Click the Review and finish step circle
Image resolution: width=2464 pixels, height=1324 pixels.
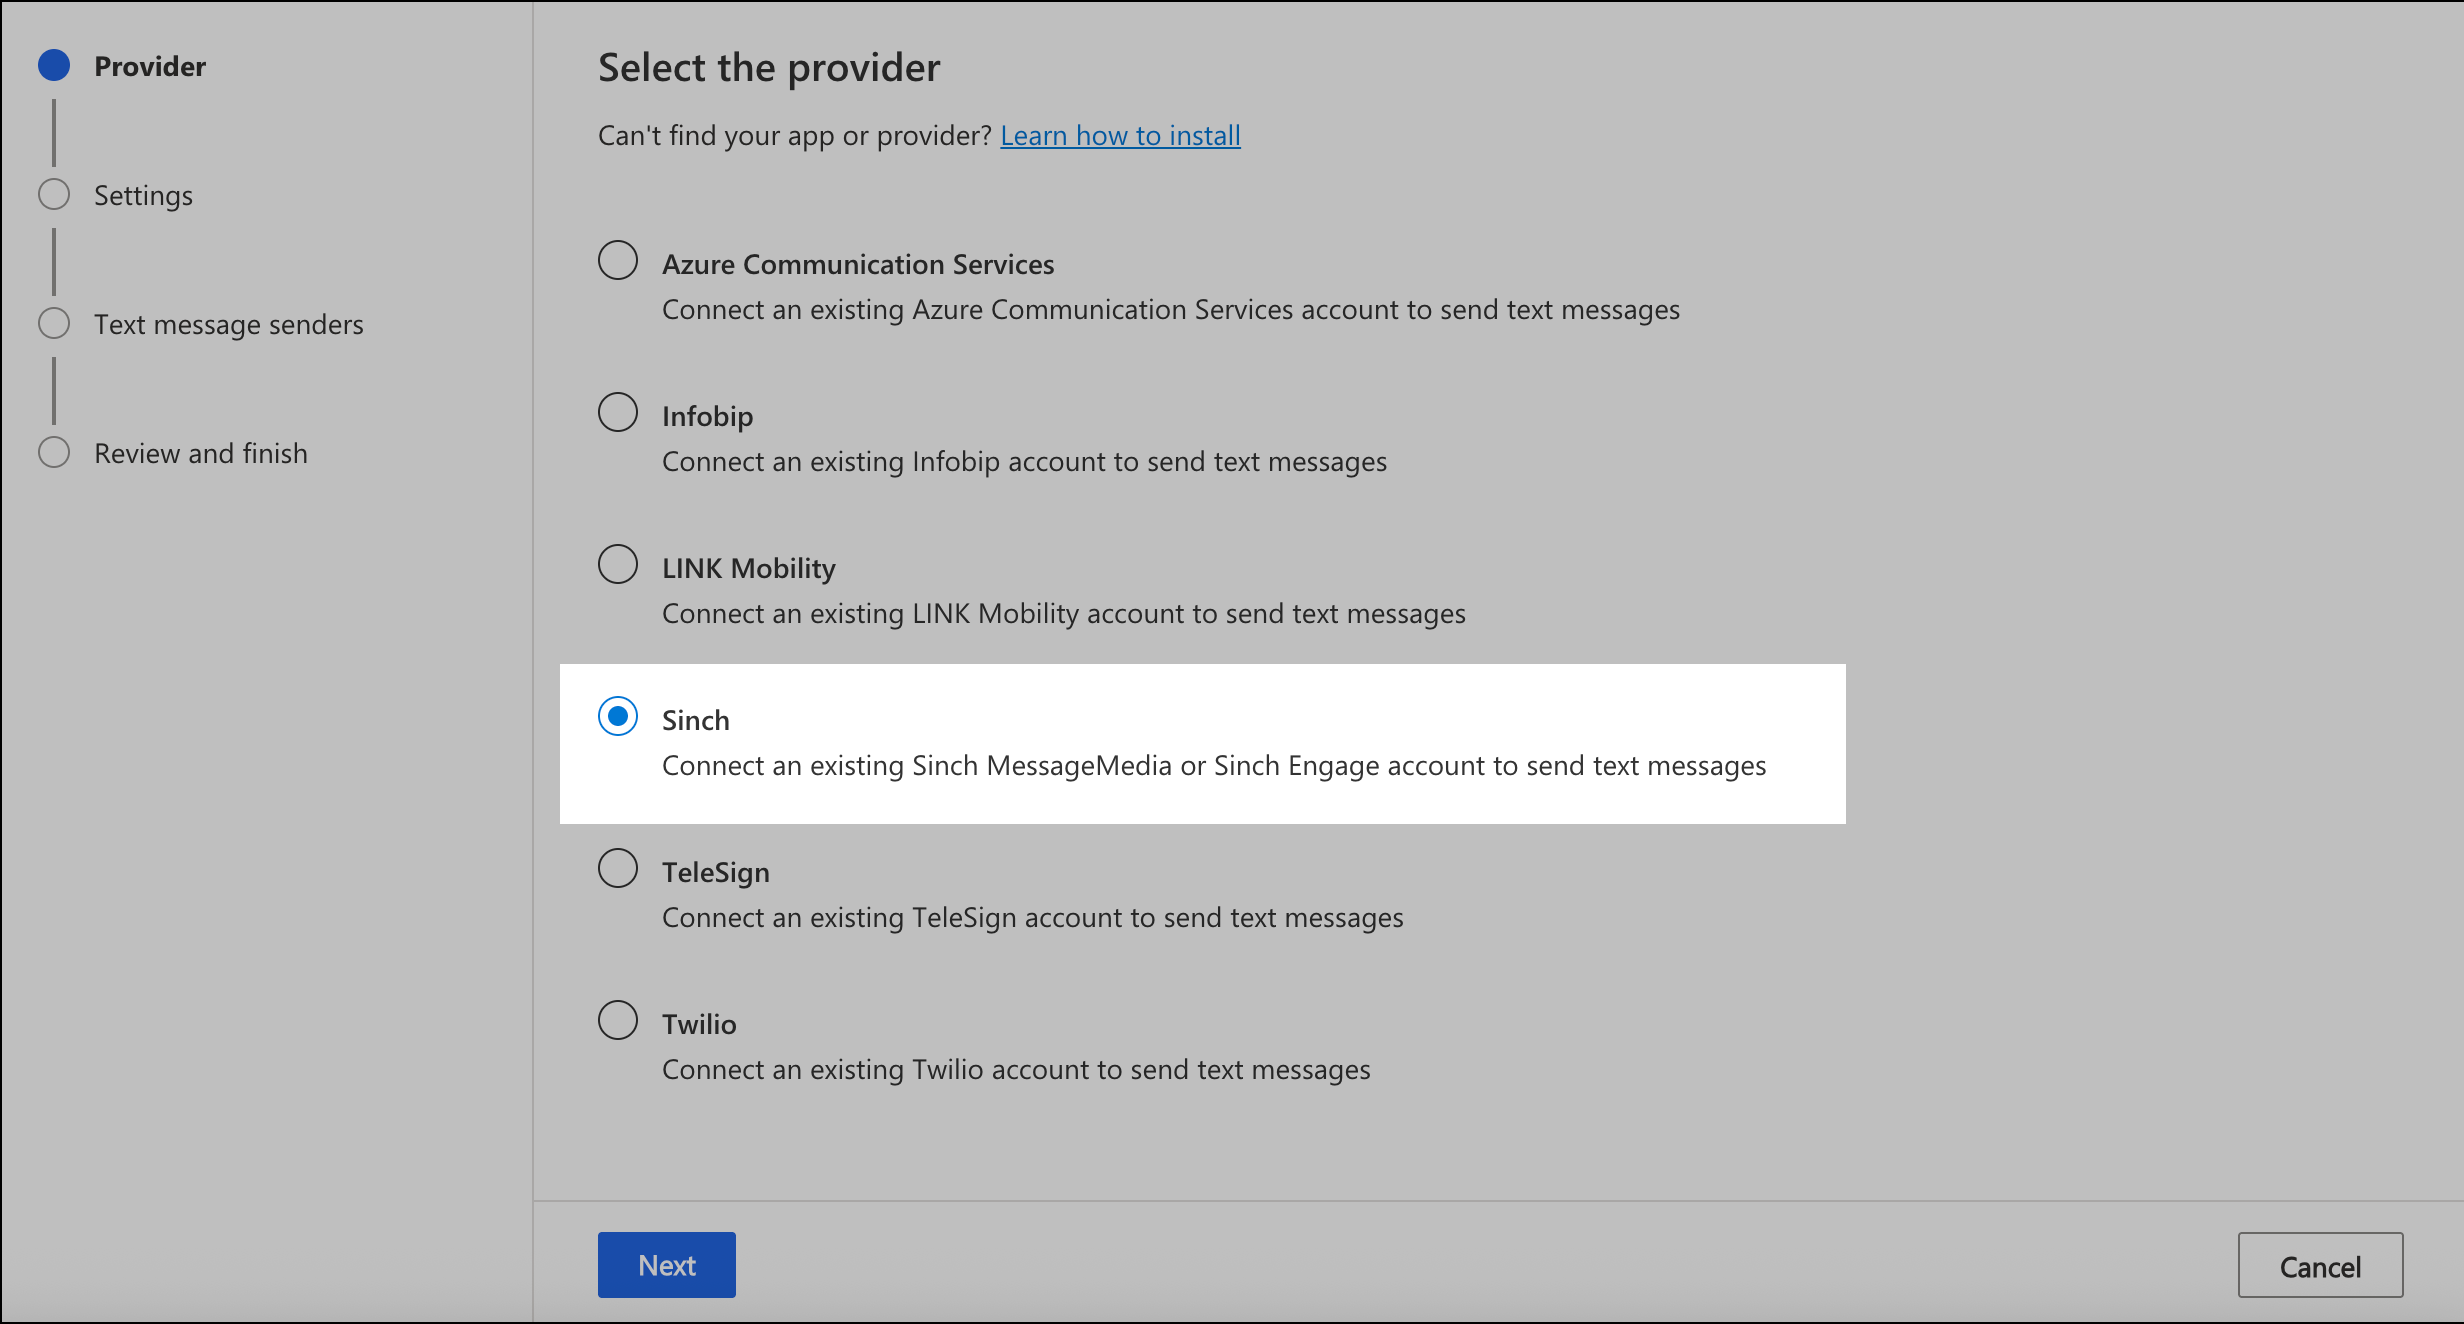tap(54, 451)
